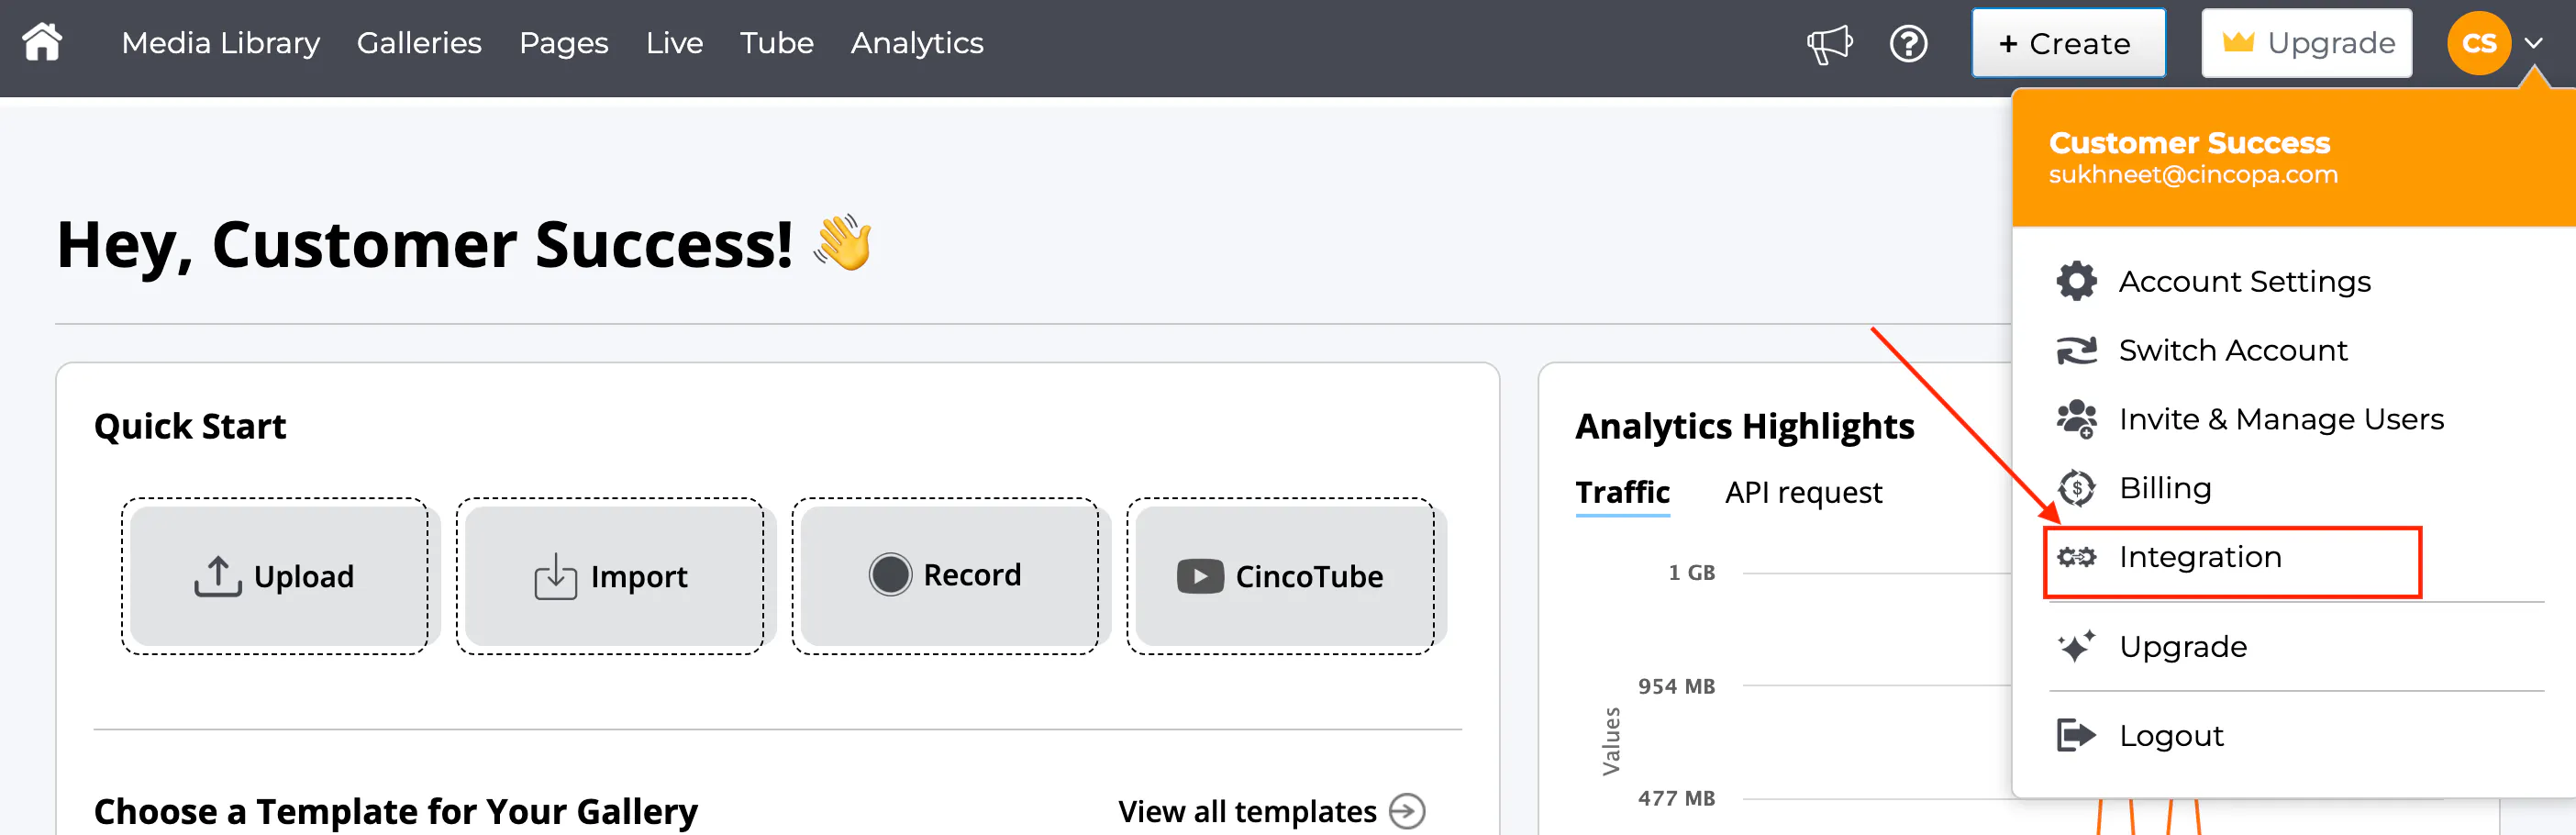Viewport: 2576px width, 835px height.
Task: Switch to the API request tab
Action: tap(1803, 492)
